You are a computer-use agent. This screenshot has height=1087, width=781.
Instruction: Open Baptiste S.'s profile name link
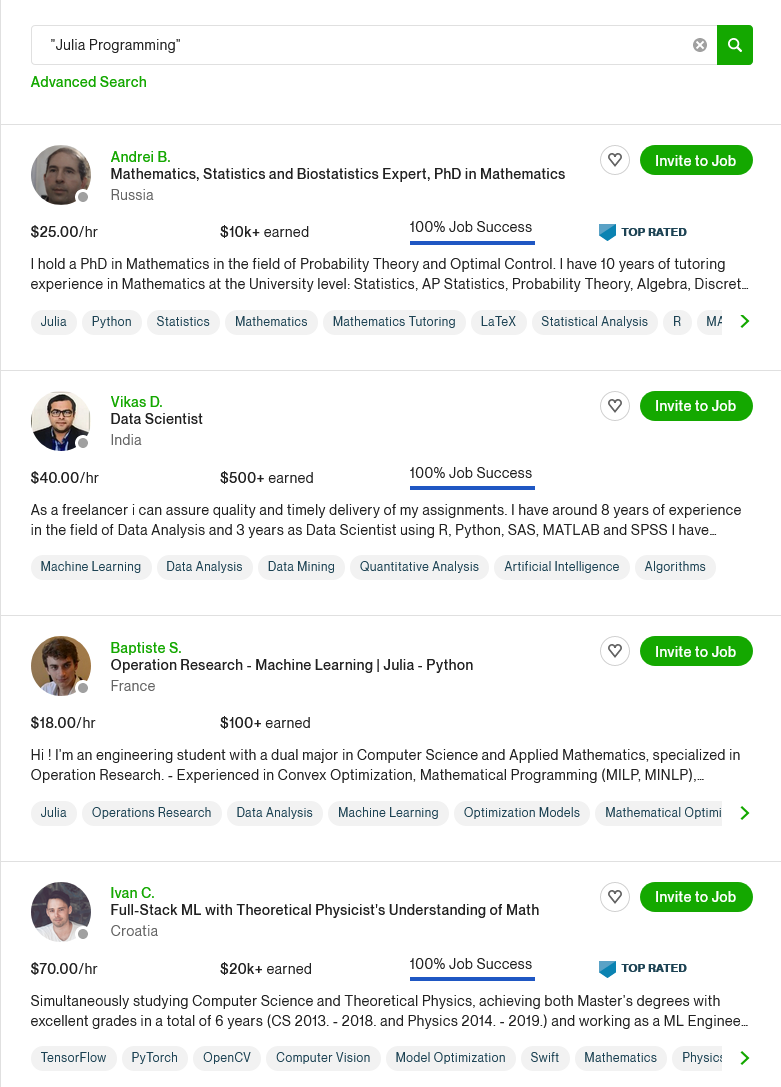pos(146,648)
